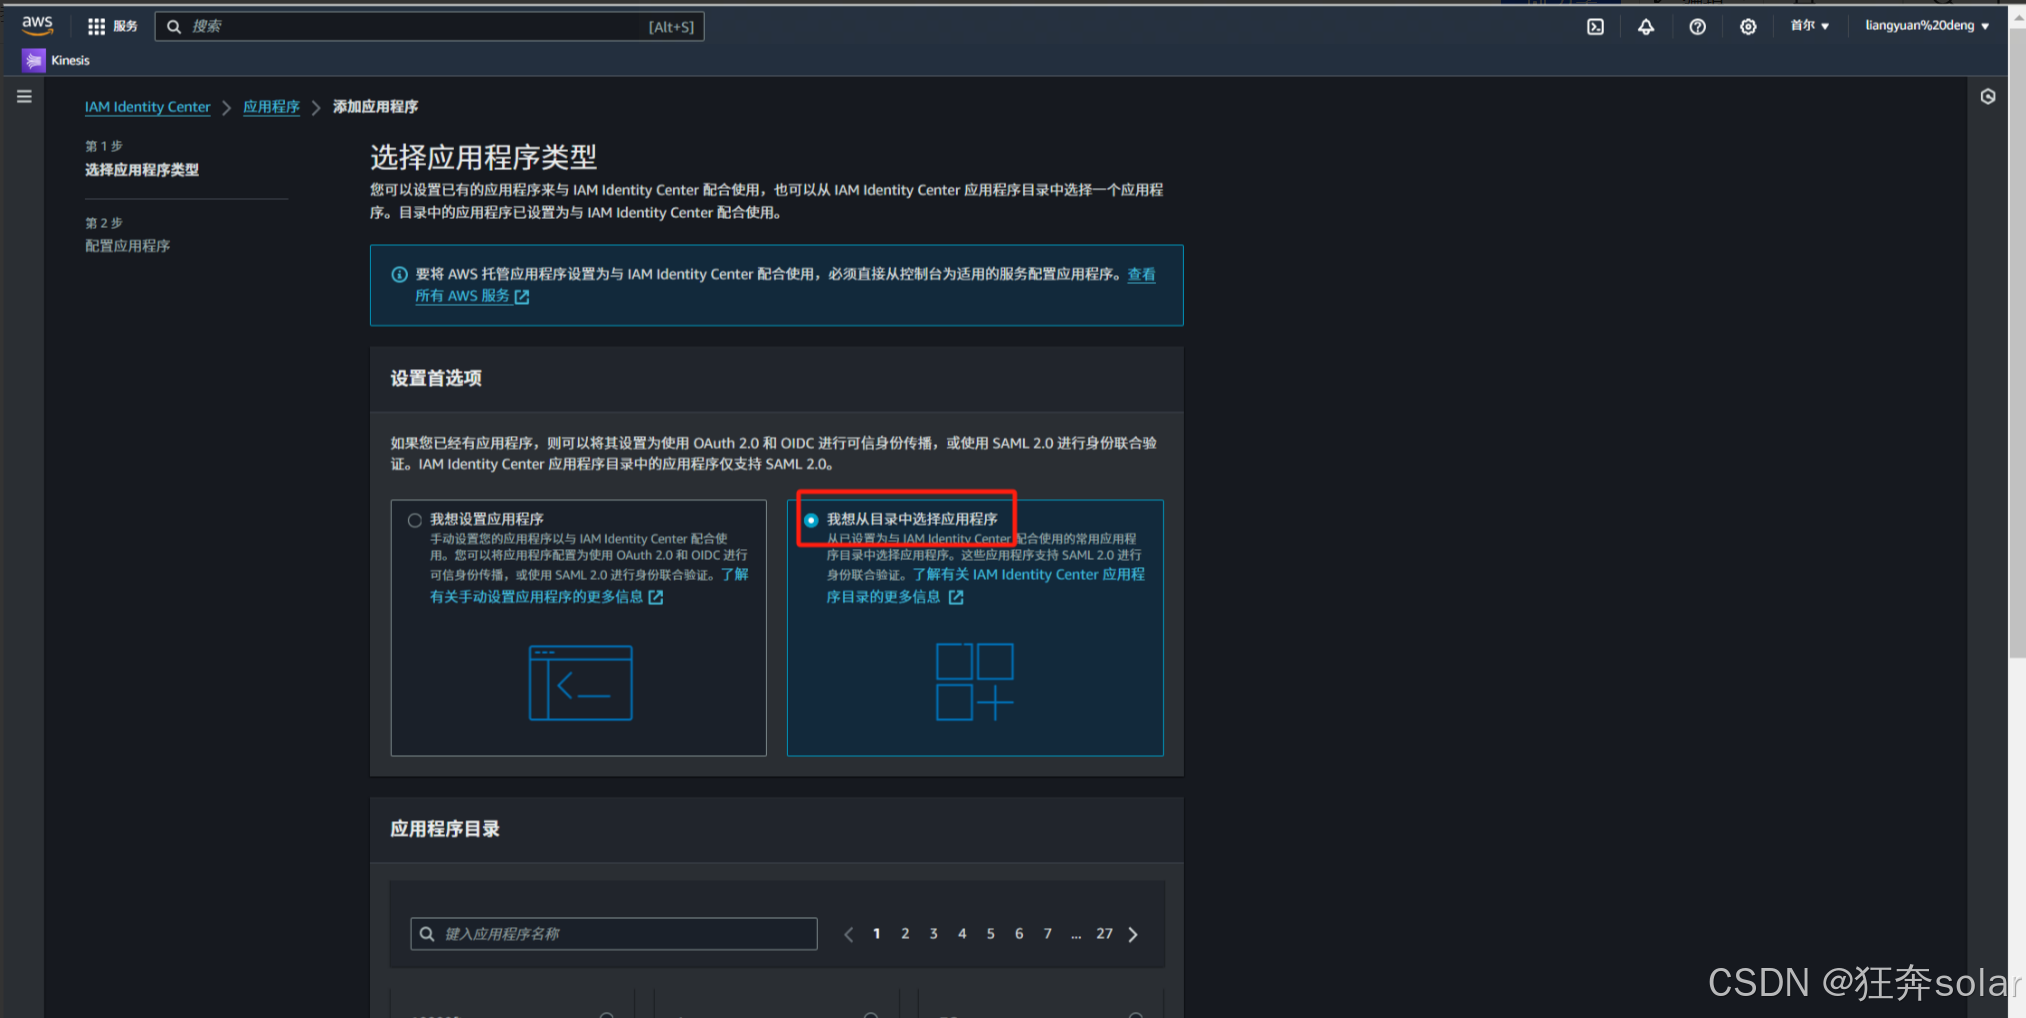2026x1018 pixels.
Task: Go to 应用程序 breadcrumb link
Action: point(271,107)
